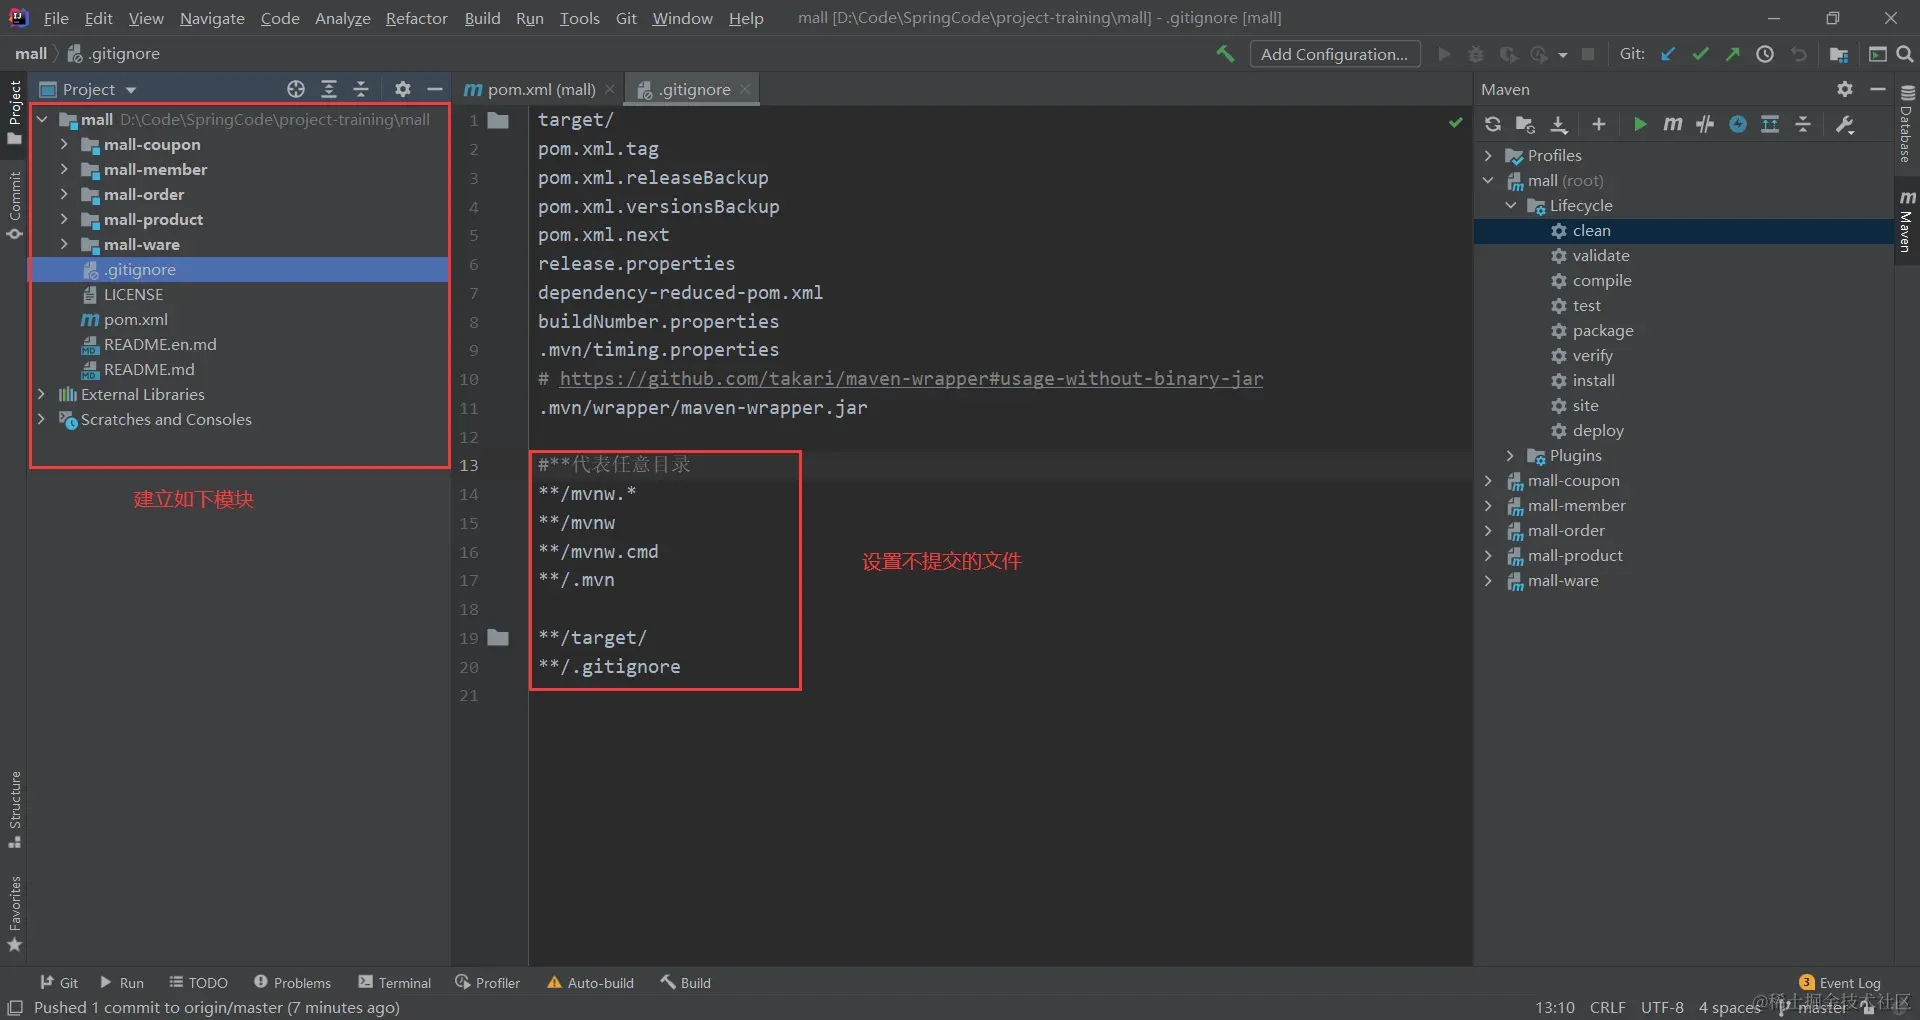1920x1020 pixels.
Task: Expand External Libraries node
Action: point(41,394)
